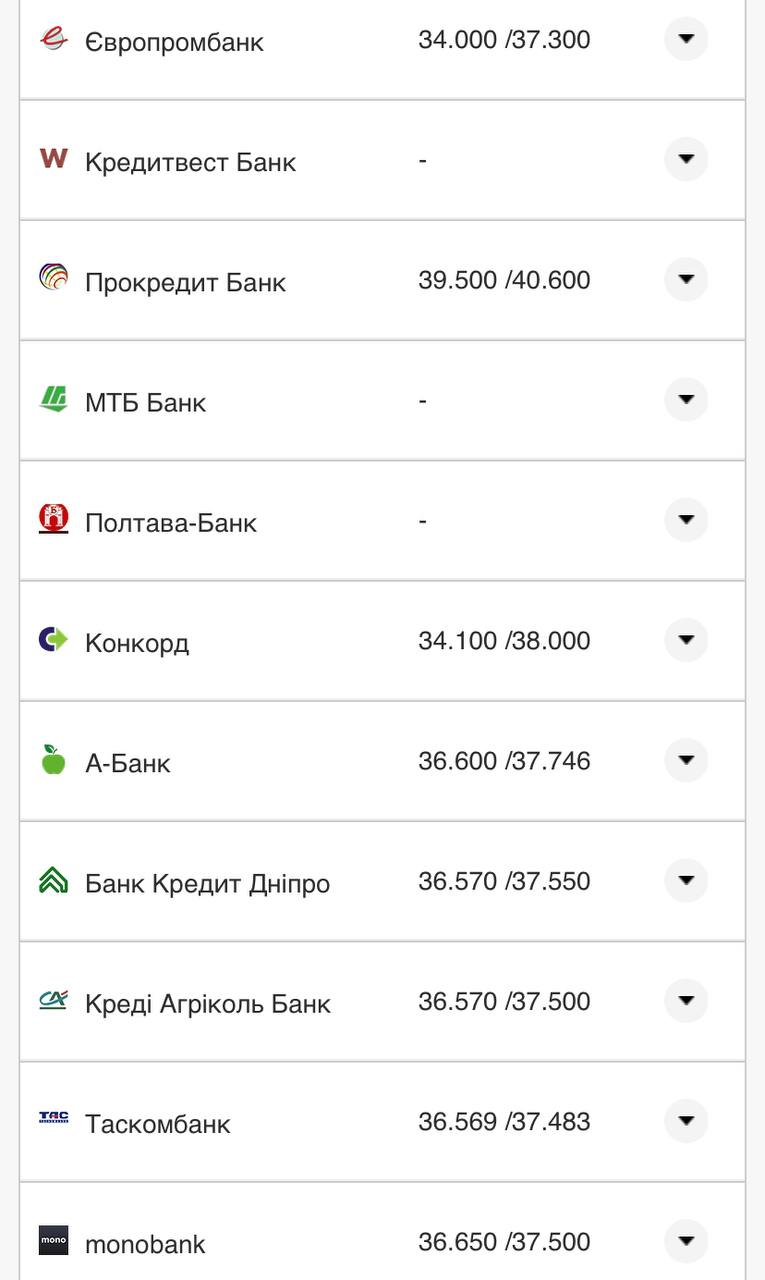The width and height of the screenshot is (765, 1280).
Task: Open the Прокредит Банк dropdown arrow
Action: tap(686, 279)
